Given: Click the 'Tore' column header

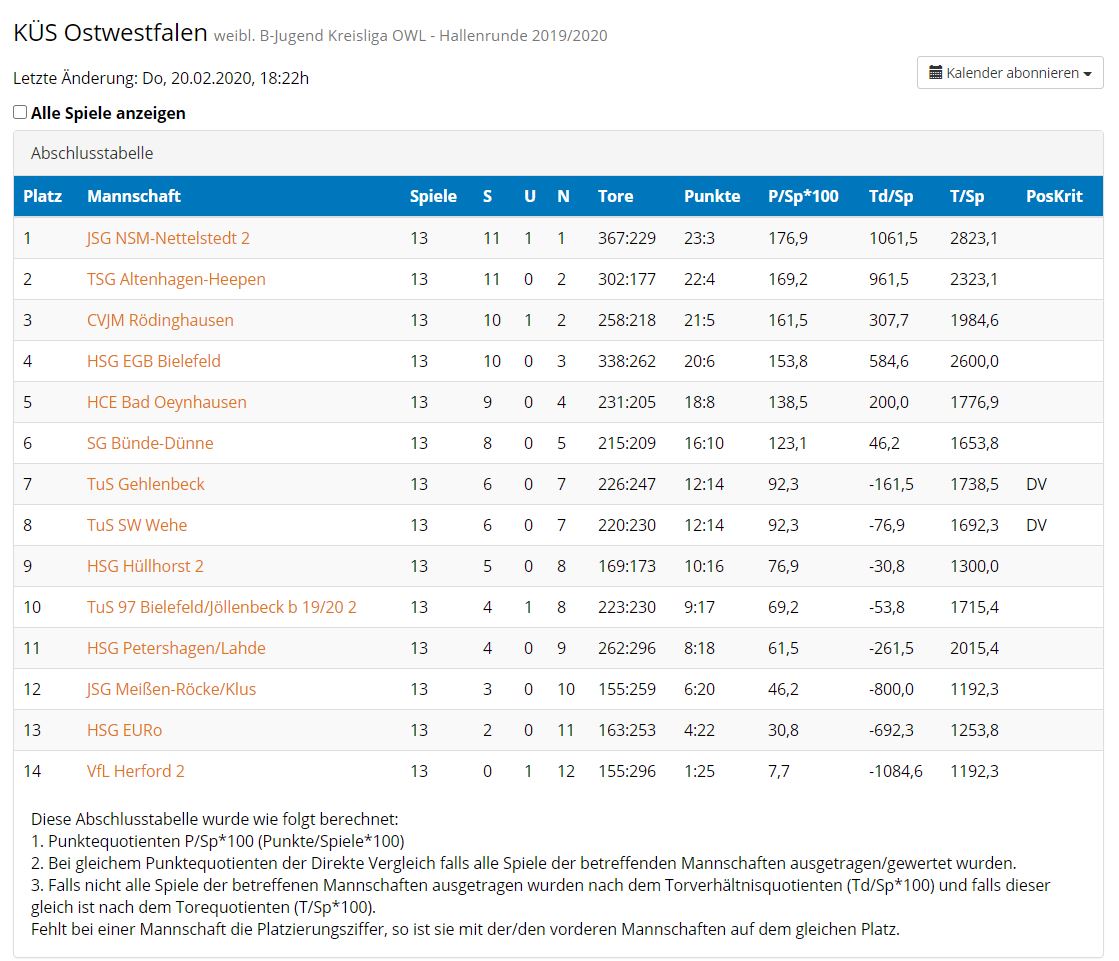Looking at the screenshot, I should (616, 196).
